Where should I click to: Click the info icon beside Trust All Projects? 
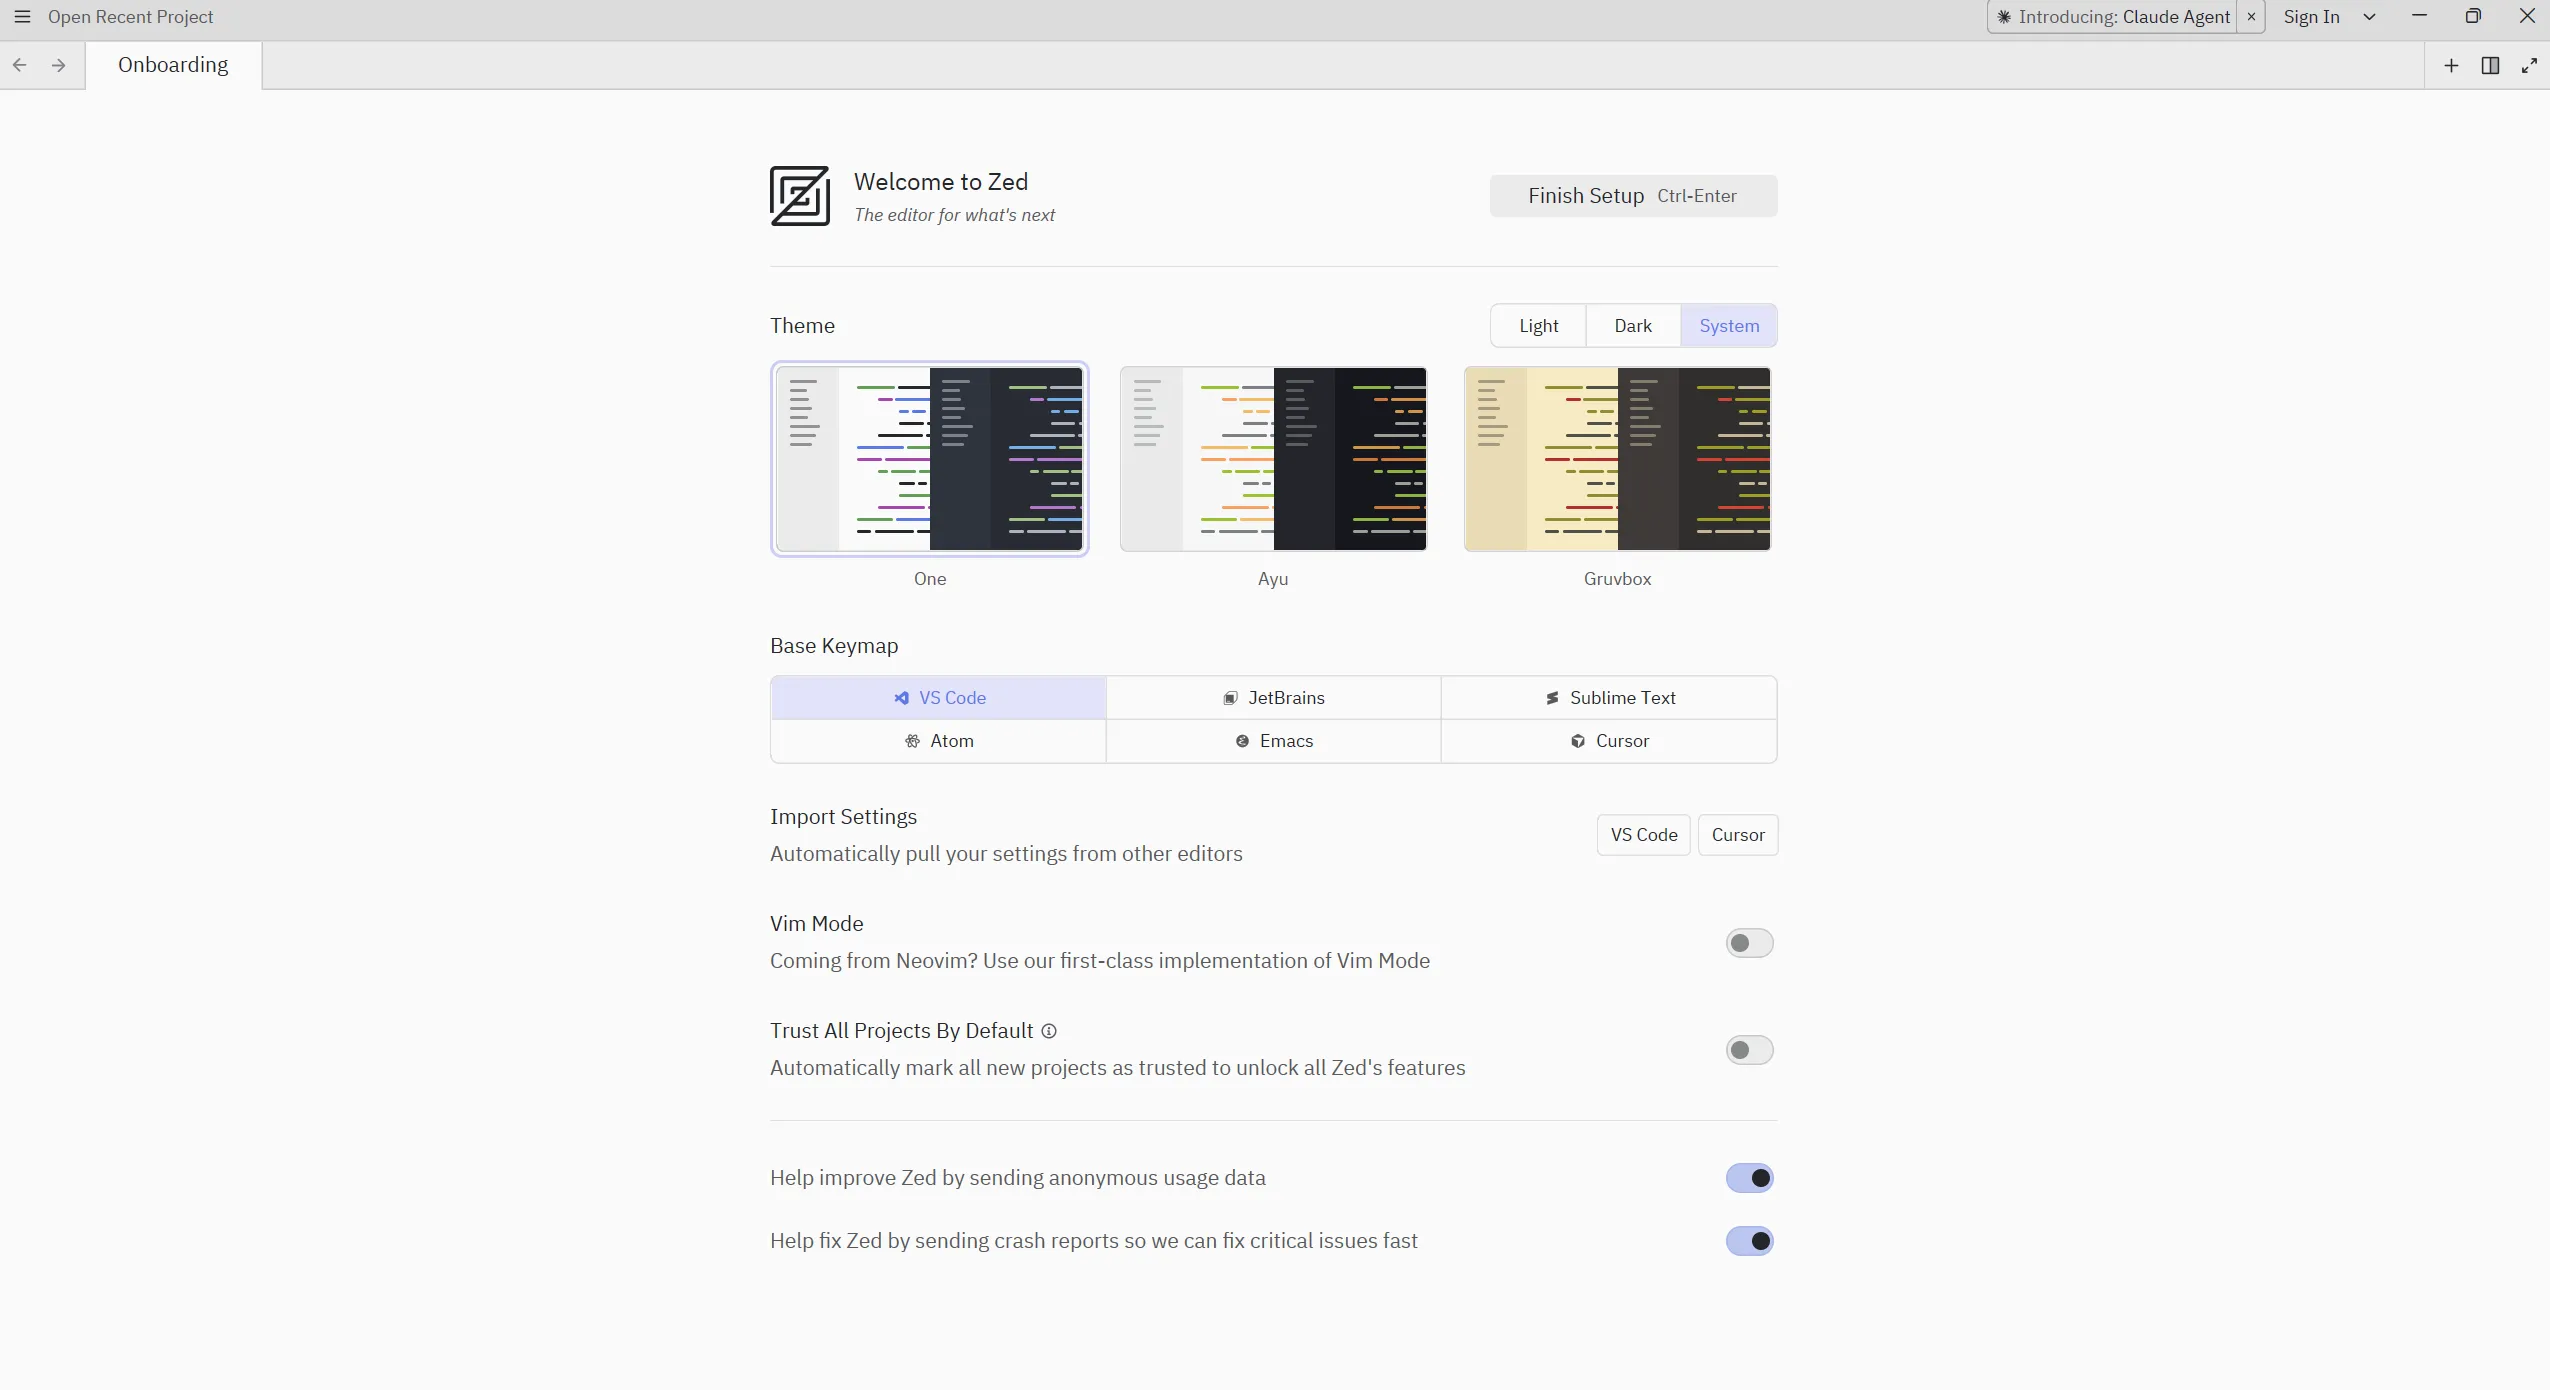1048,1031
